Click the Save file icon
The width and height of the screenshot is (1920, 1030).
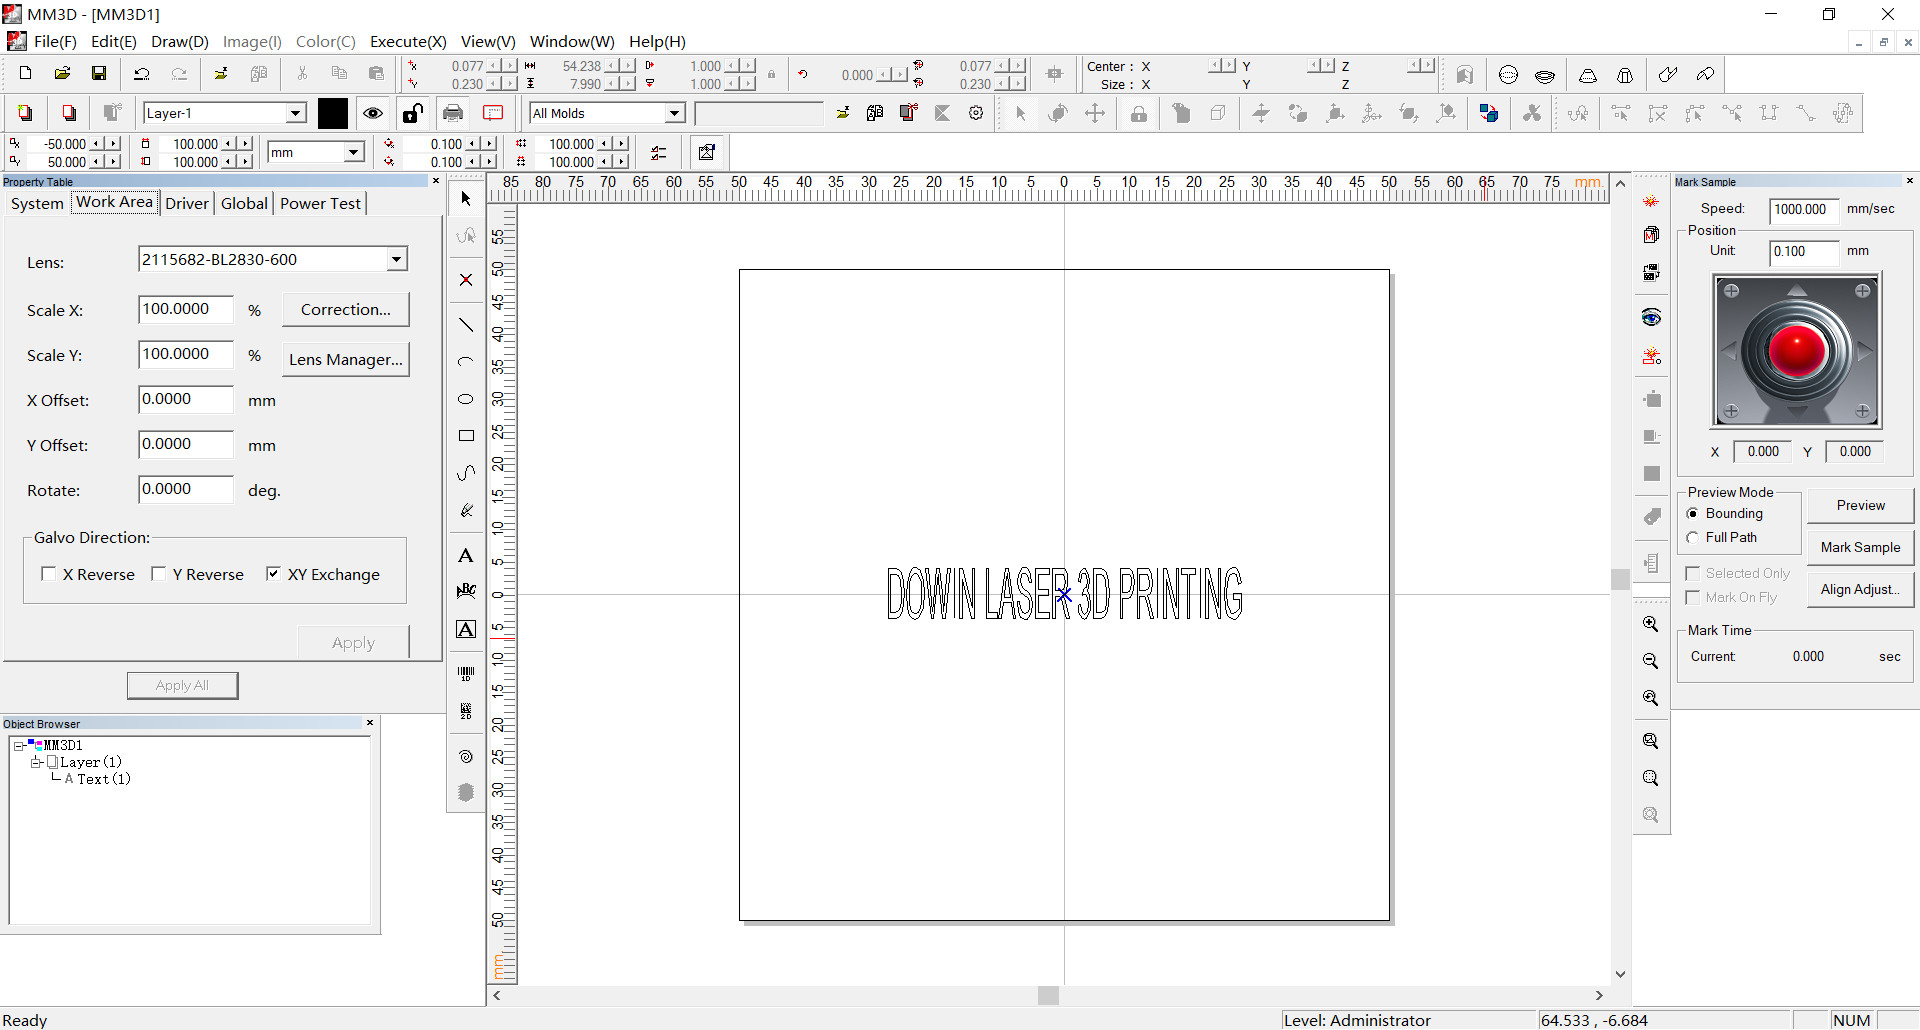click(99, 74)
